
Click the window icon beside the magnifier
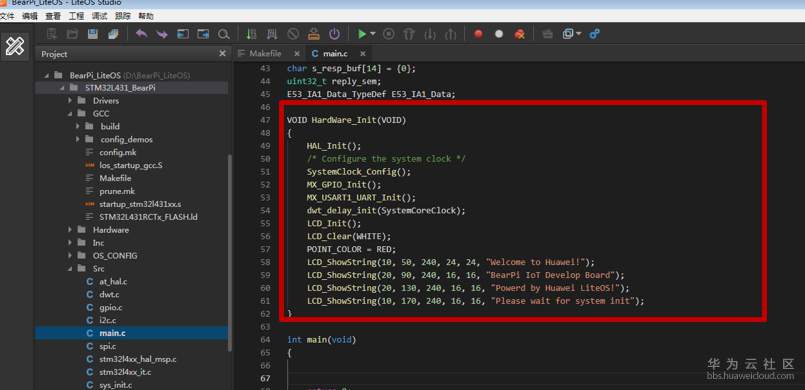click(x=203, y=34)
